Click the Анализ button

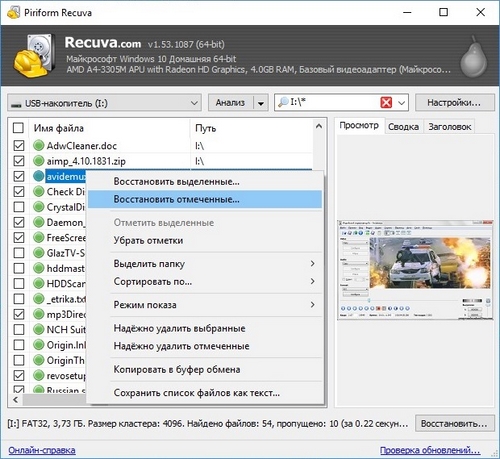[230, 103]
